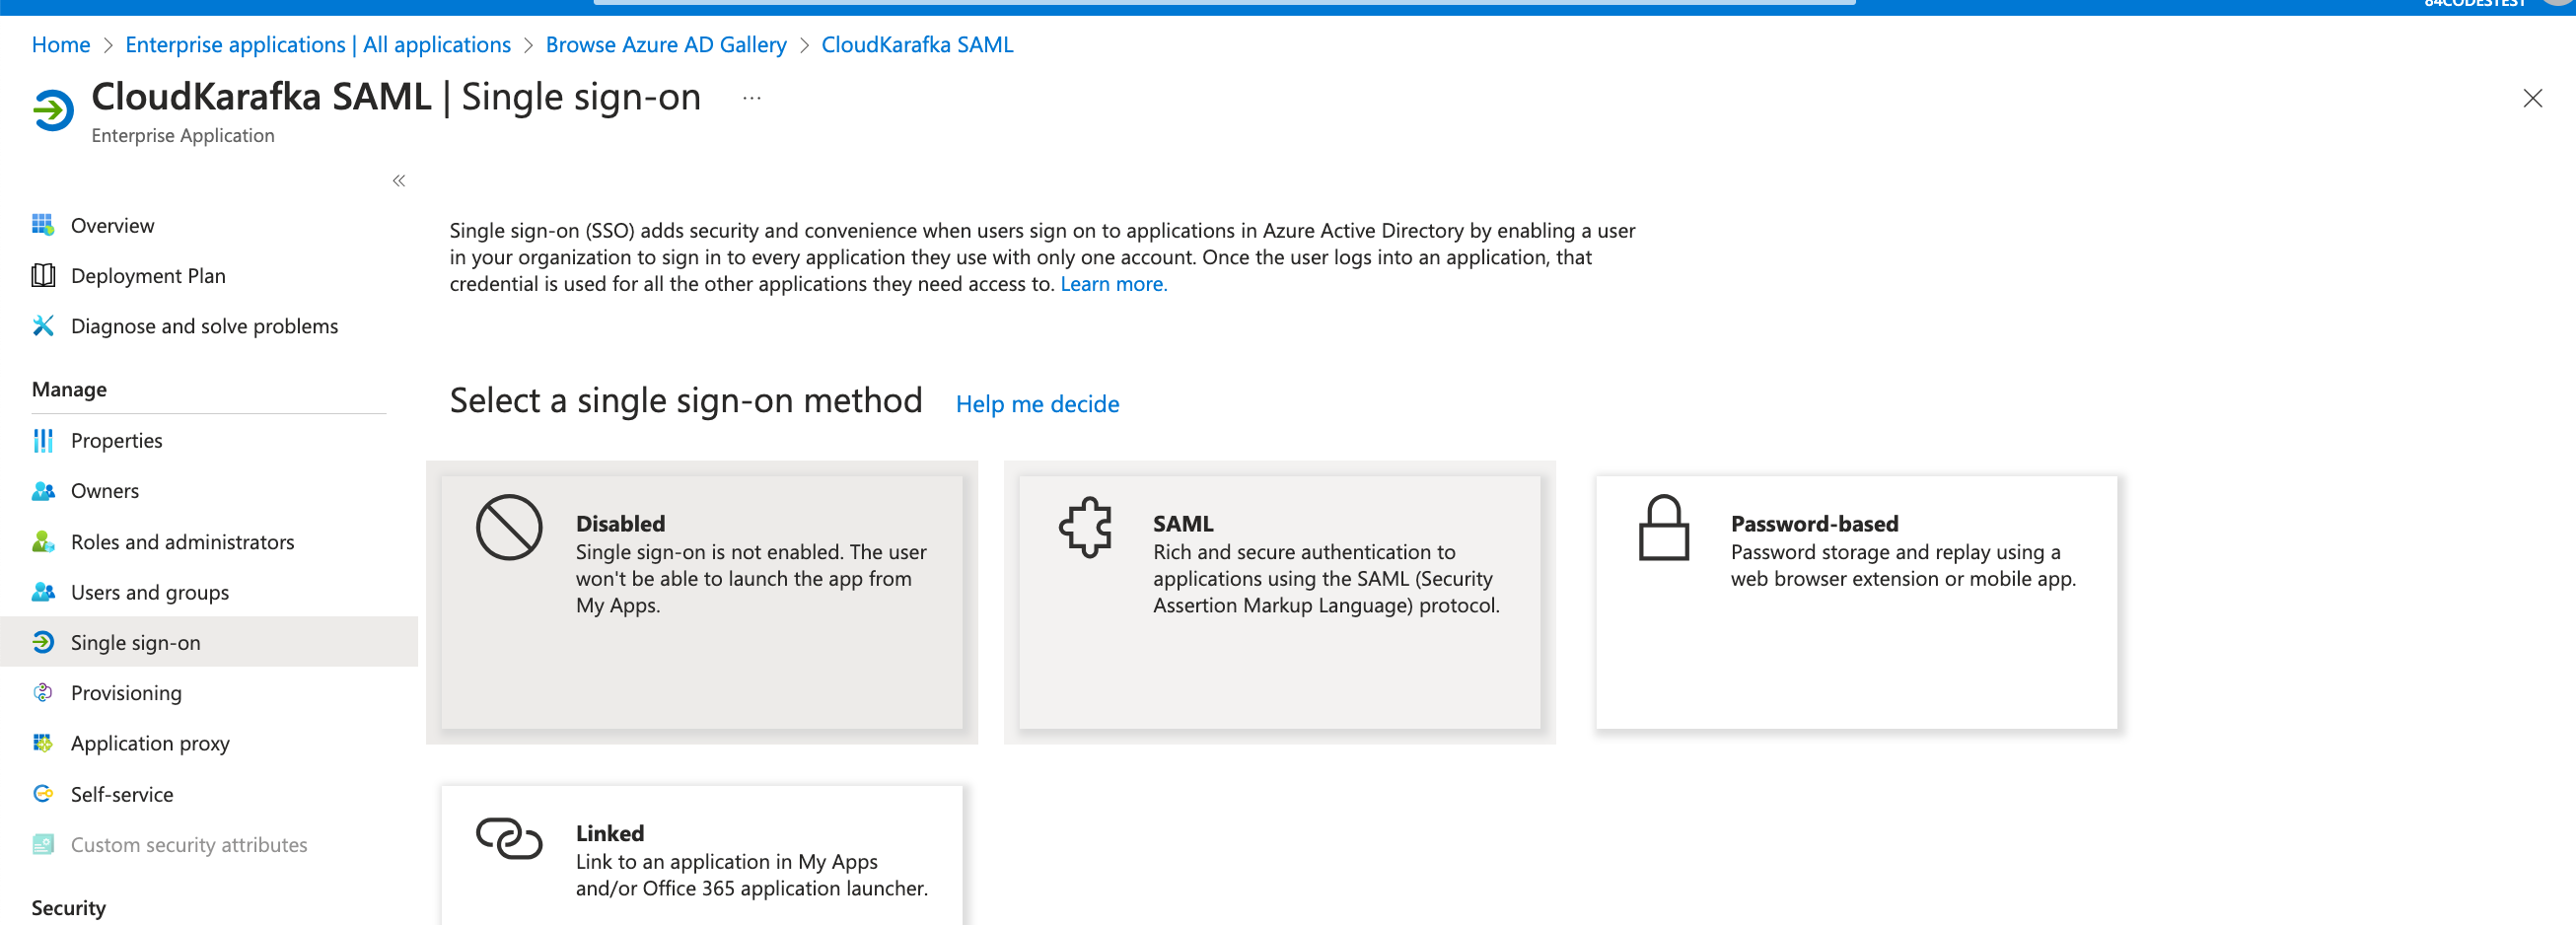Viewport: 2576px width, 925px height.
Task: Go to Enterprise applications | All applications breadcrumb
Action: pyautogui.click(x=318, y=44)
